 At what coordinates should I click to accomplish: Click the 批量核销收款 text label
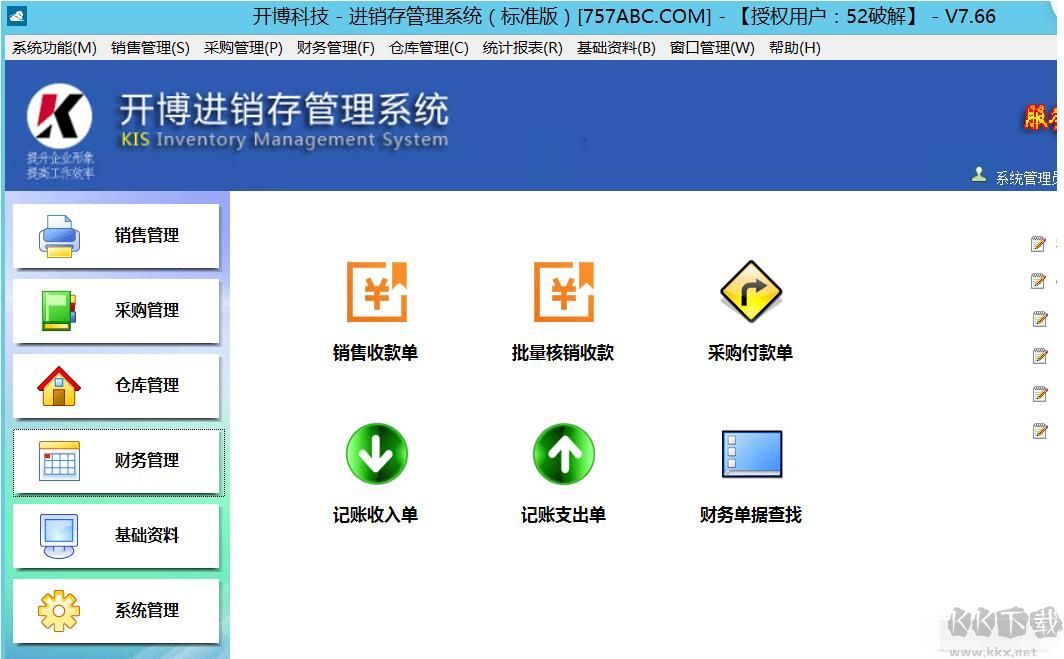(563, 353)
